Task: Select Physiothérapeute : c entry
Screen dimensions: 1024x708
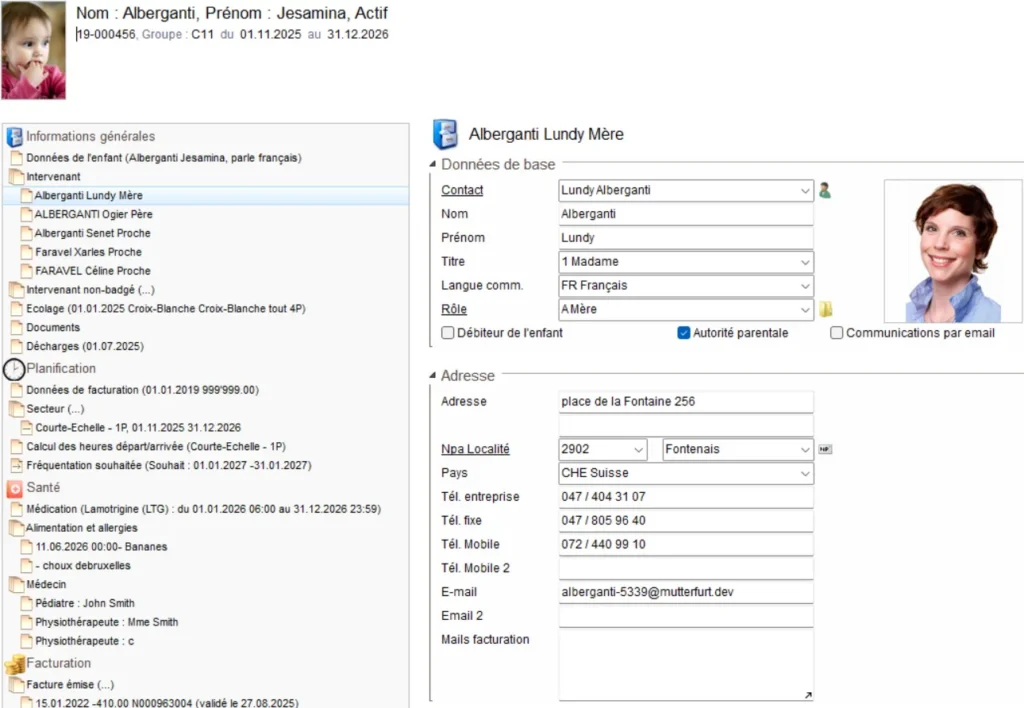Action: (85, 641)
